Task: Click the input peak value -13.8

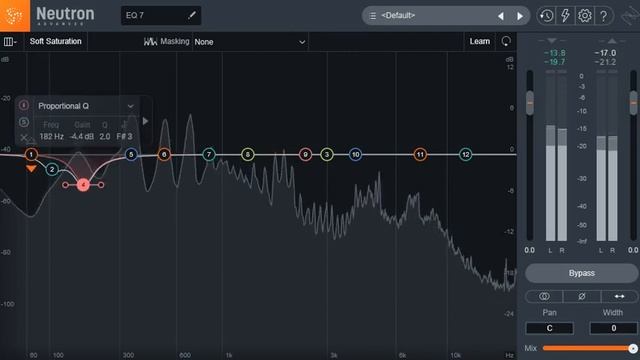Action: coord(555,53)
